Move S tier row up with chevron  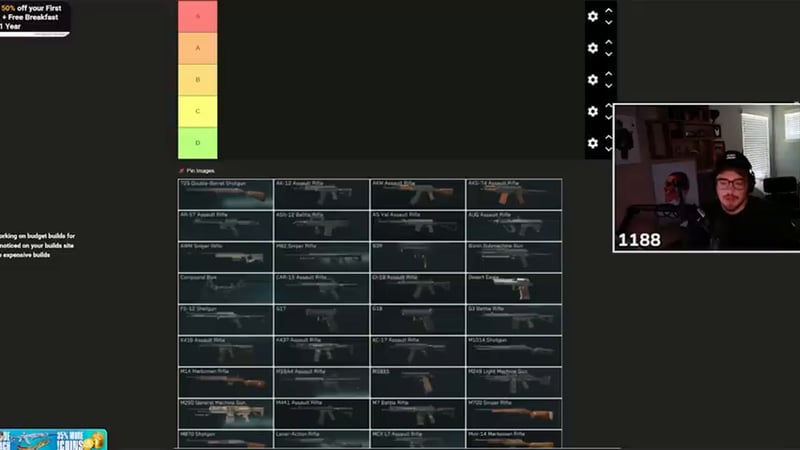(x=609, y=10)
